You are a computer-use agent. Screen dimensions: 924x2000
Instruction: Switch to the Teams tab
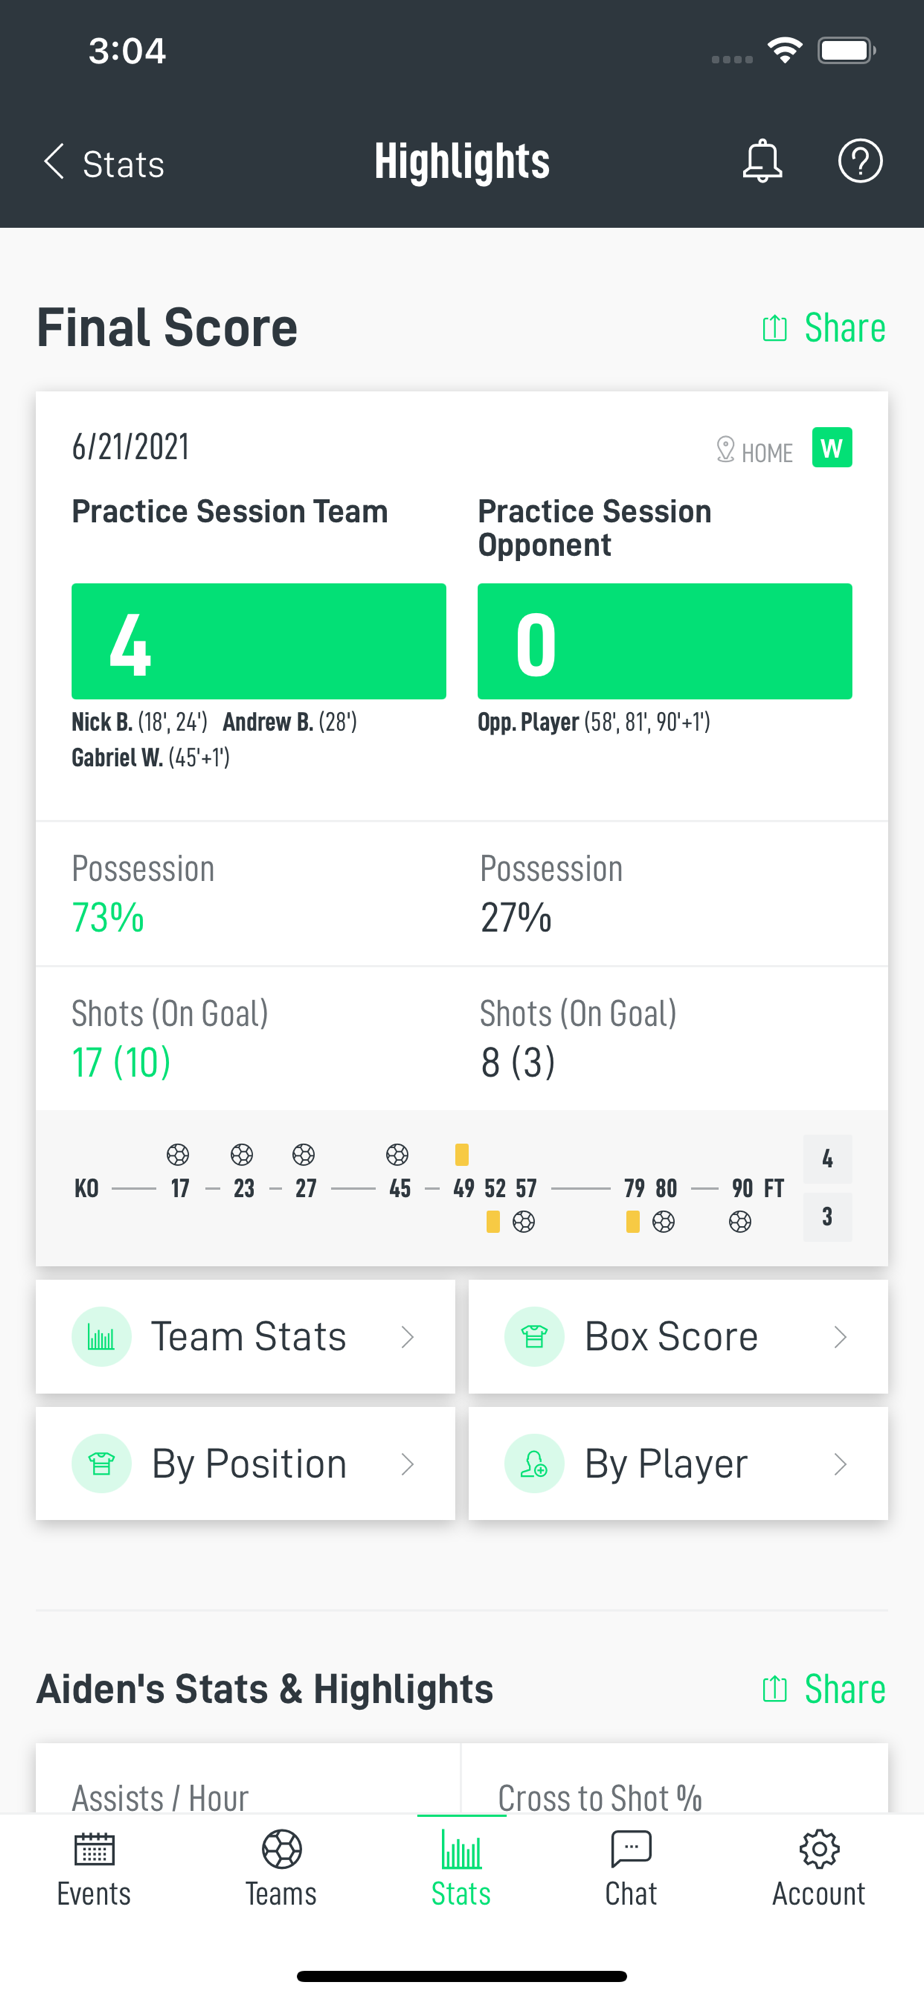(x=281, y=1870)
